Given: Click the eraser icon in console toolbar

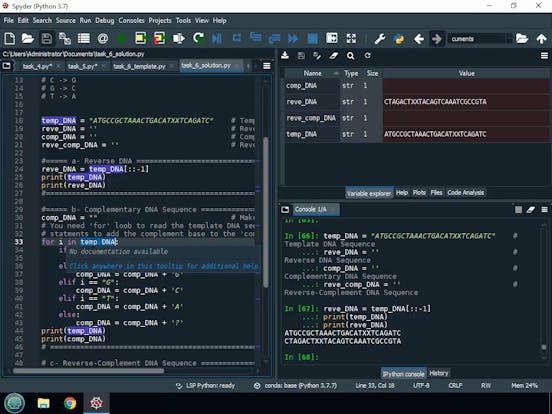Looking at the screenshot, I should 531,210.
